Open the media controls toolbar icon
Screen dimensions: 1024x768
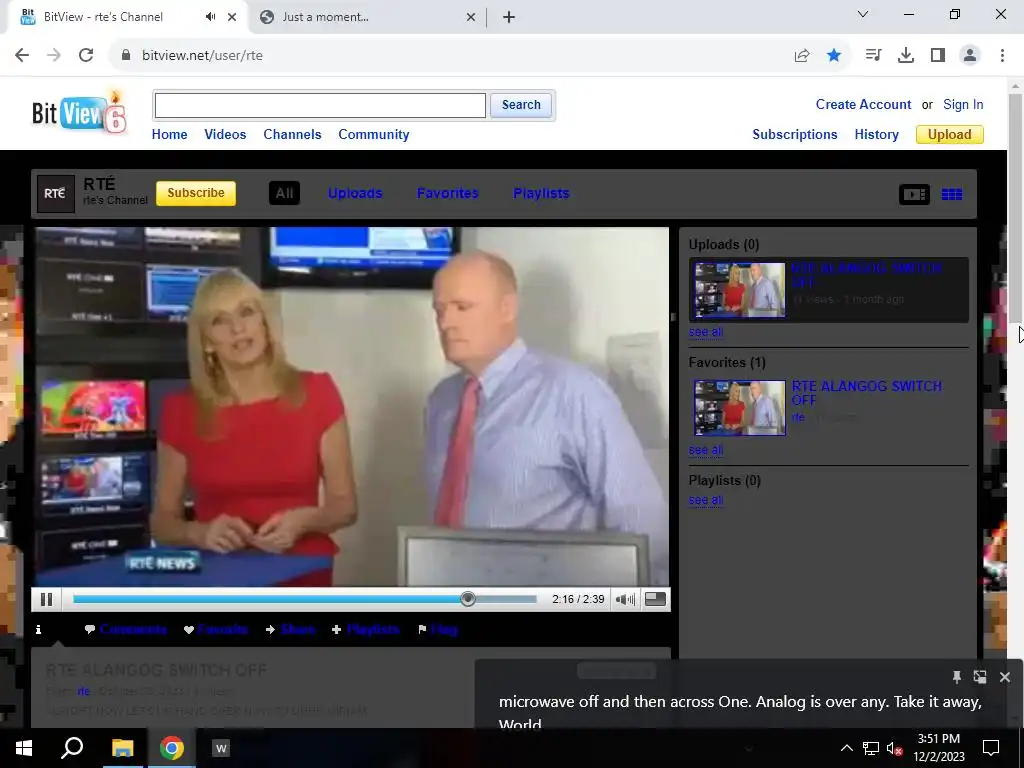point(873,56)
